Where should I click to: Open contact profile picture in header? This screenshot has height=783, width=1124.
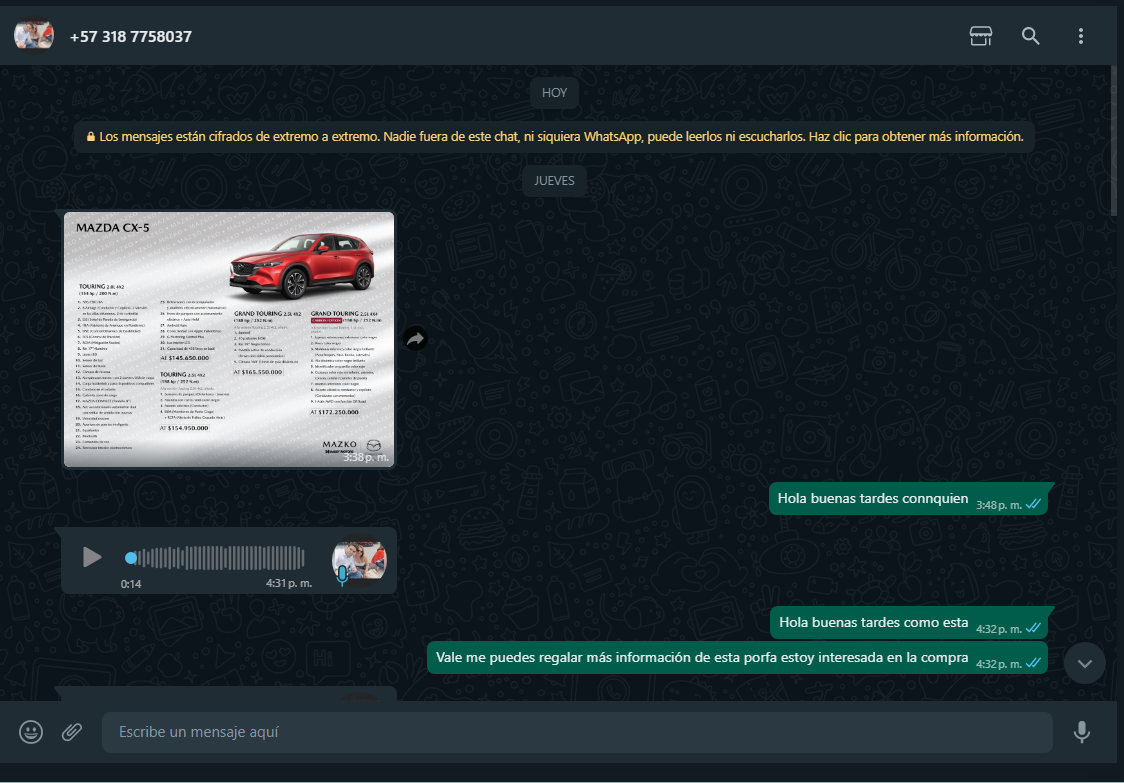34,36
